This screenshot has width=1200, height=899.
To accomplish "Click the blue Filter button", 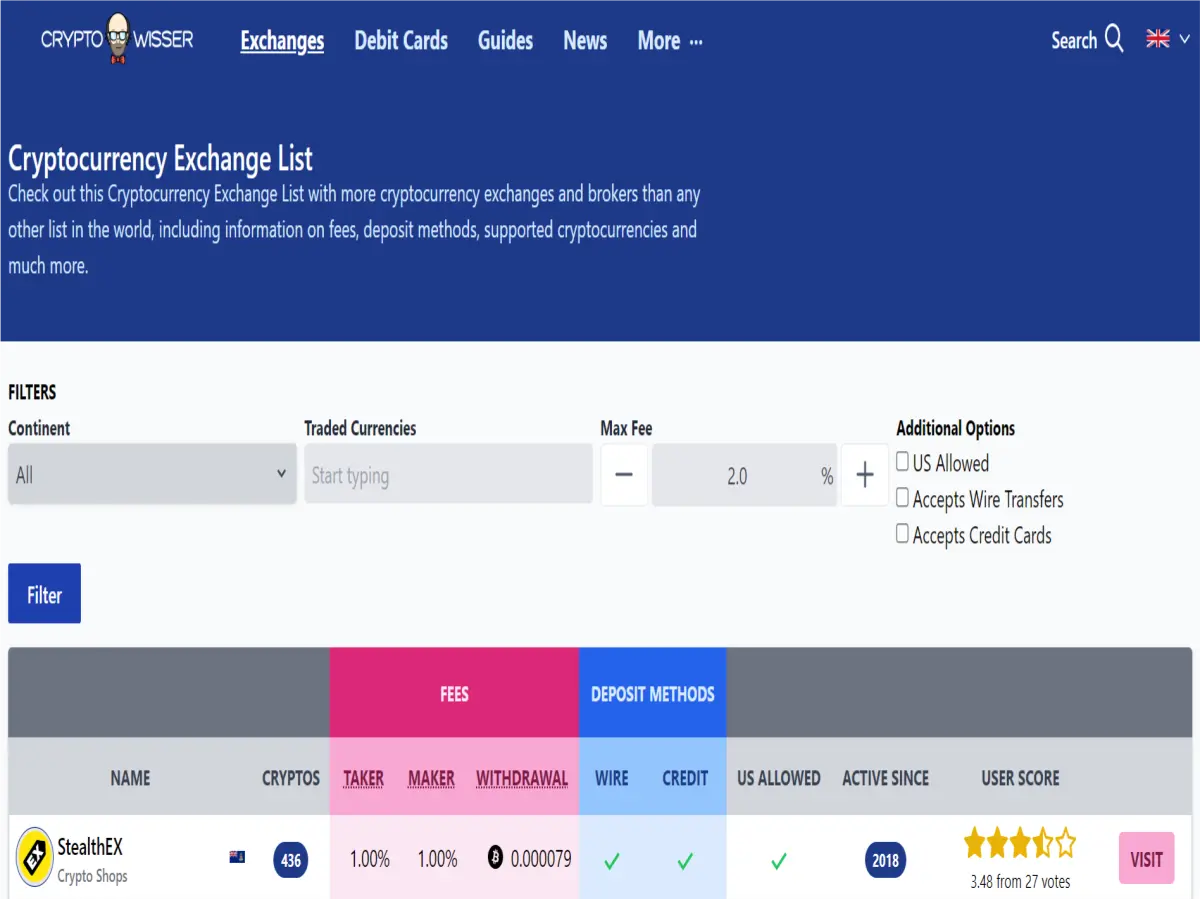I will click(44, 594).
